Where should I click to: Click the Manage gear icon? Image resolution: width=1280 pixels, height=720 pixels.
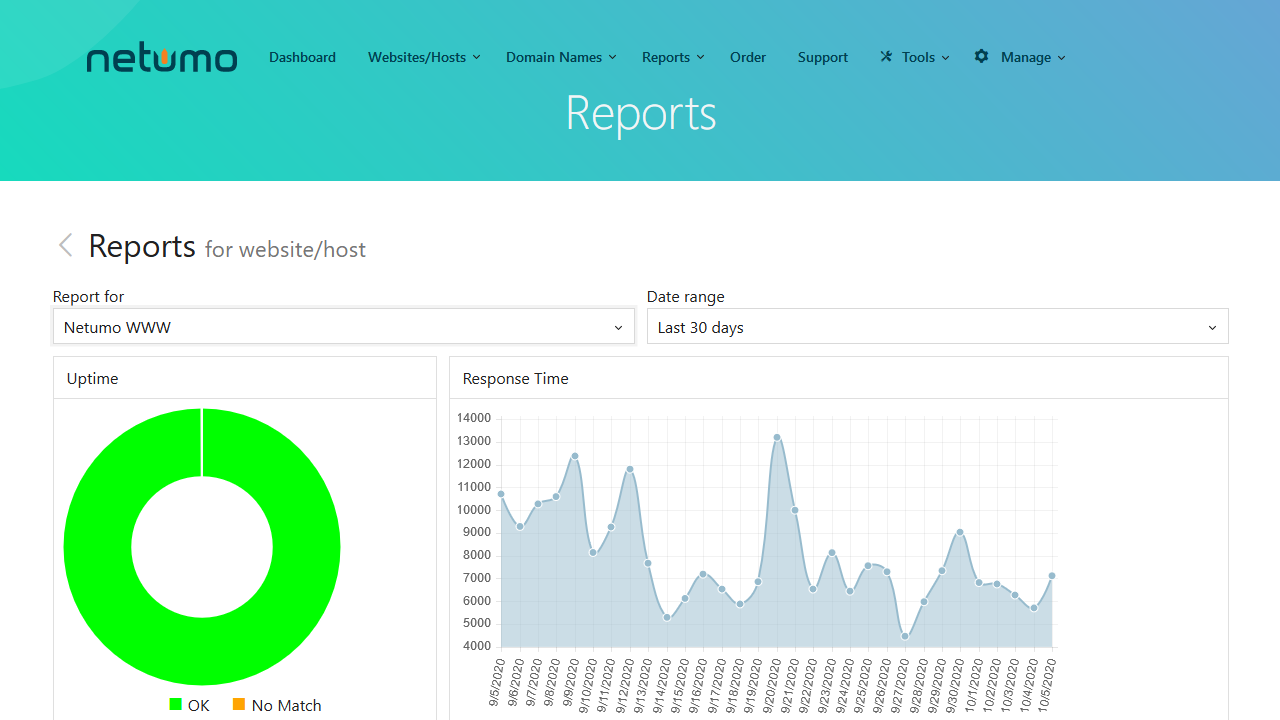pos(981,57)
